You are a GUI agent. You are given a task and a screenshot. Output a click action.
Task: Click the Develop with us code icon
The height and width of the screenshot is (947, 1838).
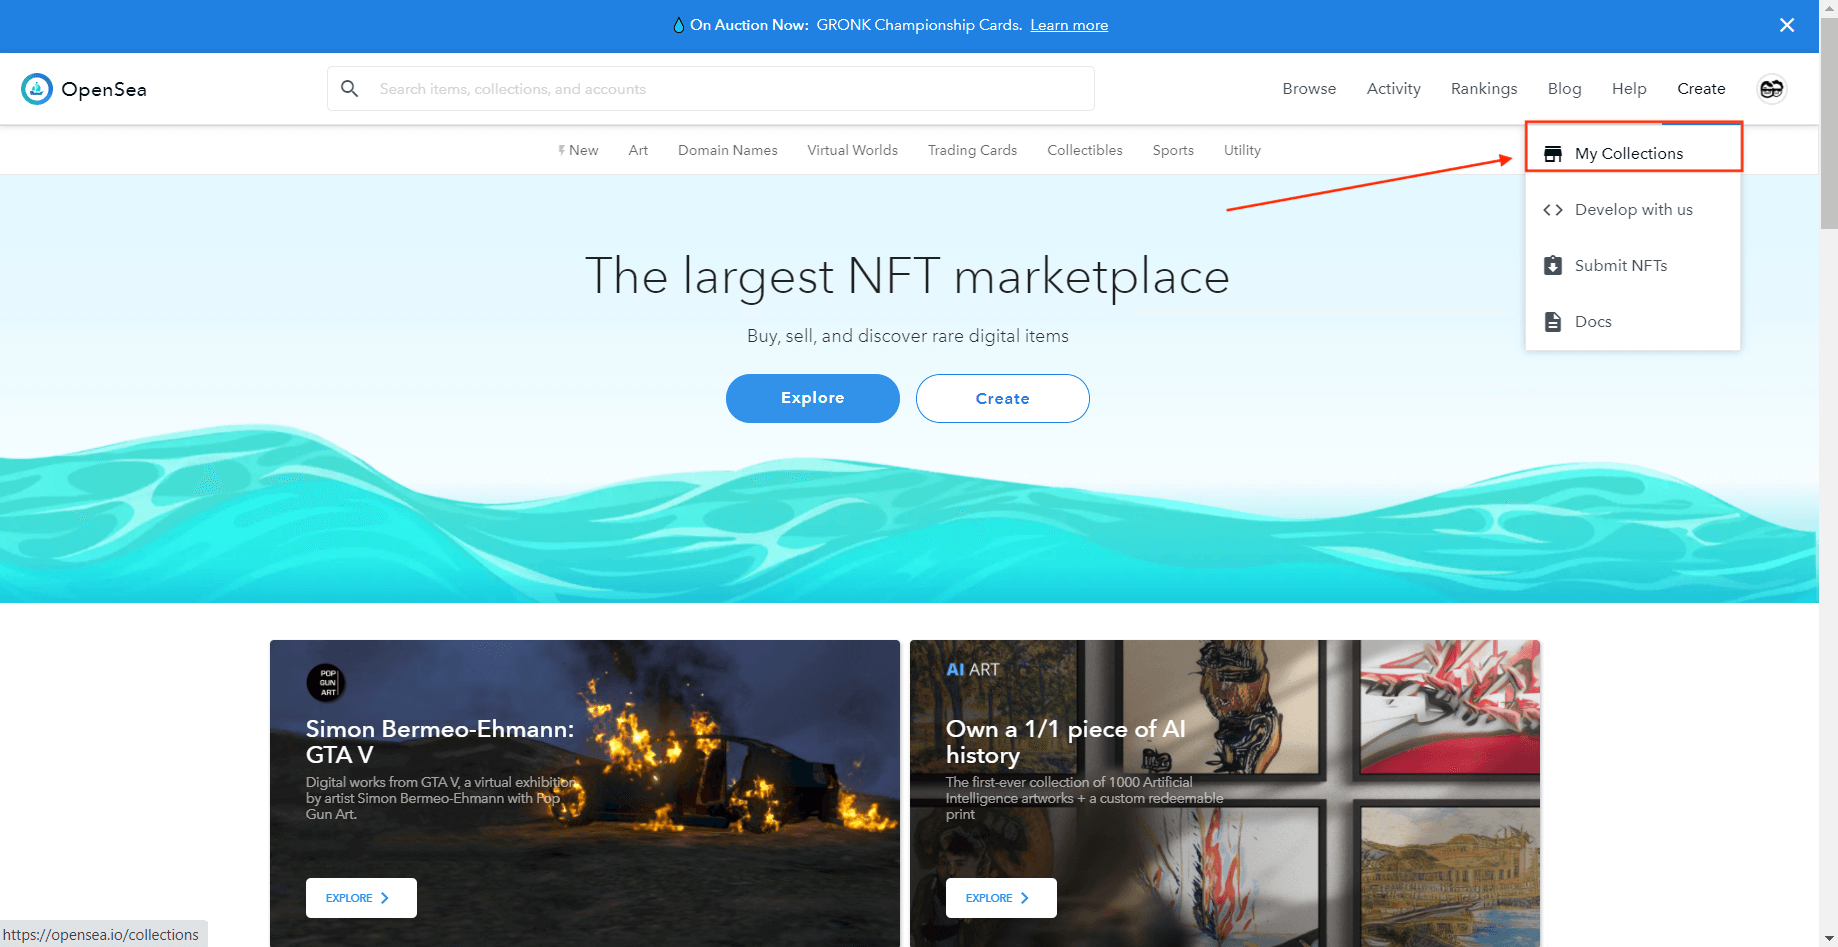(1552, 210)
